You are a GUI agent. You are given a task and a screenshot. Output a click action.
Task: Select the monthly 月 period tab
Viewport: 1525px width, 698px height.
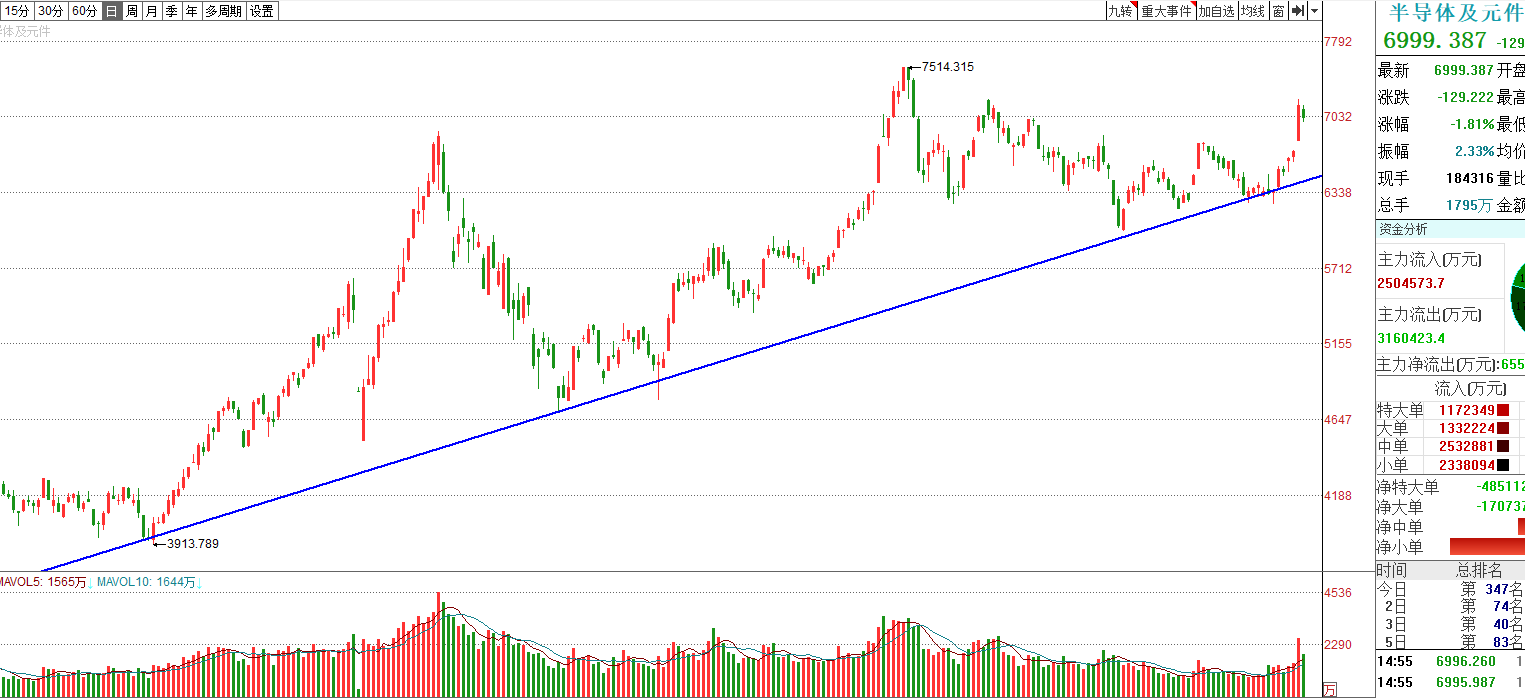pos(151,11)
